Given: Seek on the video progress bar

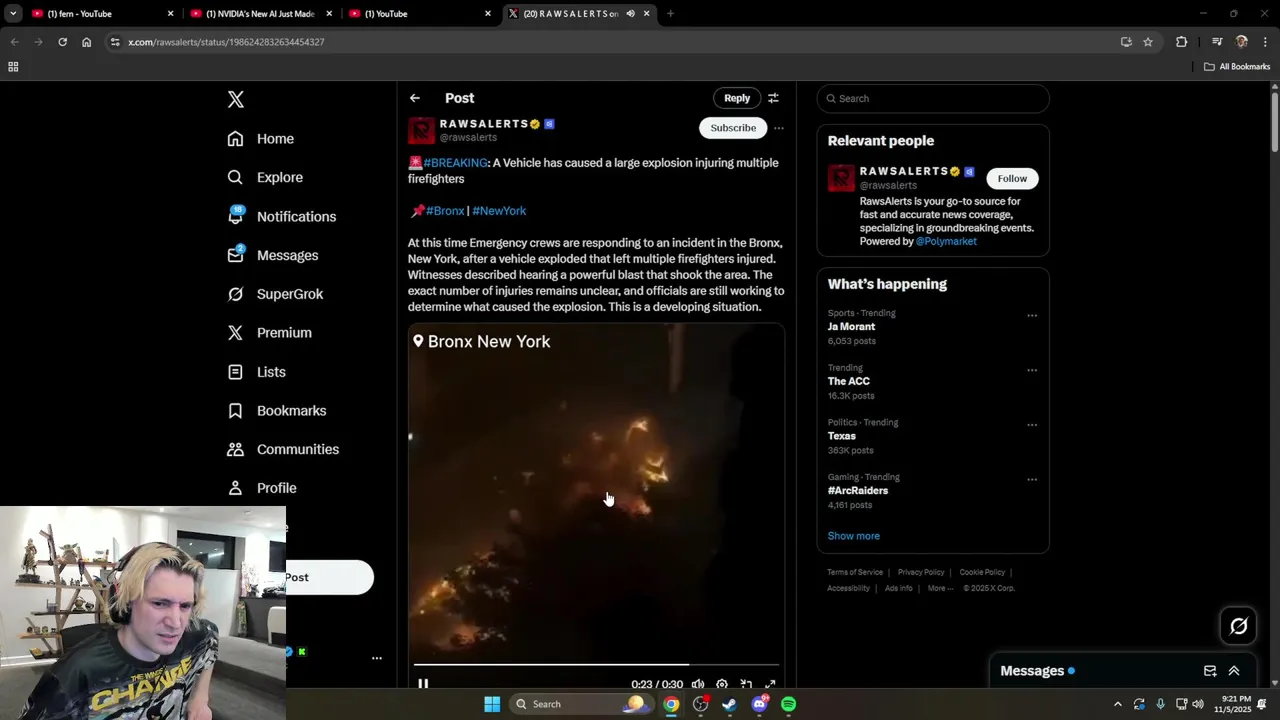Looking at the screenshot, I should coord(596,664).
